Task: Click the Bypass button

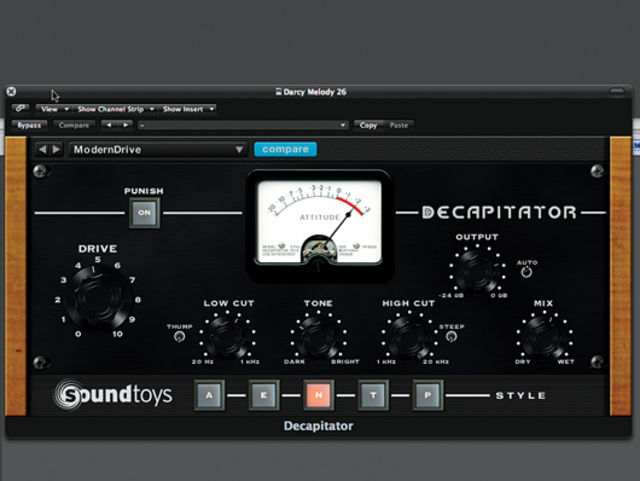Action: [x=29, y=125]
